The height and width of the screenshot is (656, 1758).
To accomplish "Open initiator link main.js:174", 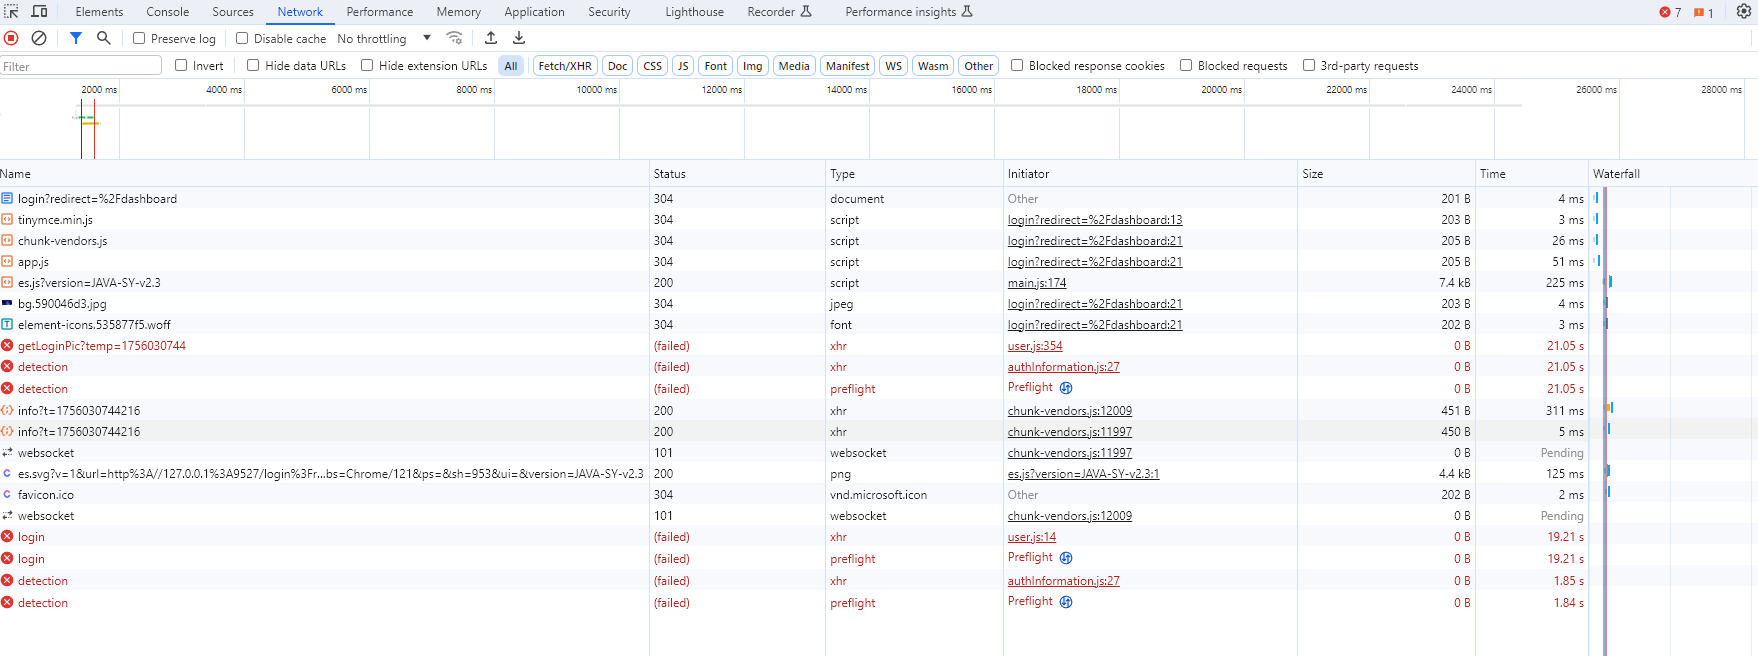I will click(x=1037, y=283).
